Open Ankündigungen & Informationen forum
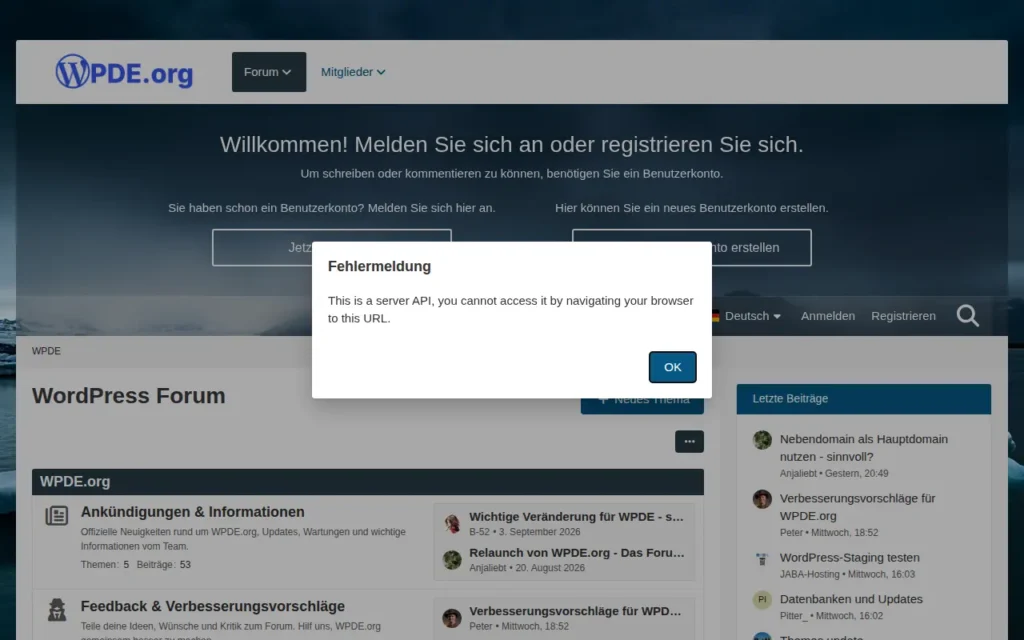This screenshot has height=640, width=1024. [193, 512]
